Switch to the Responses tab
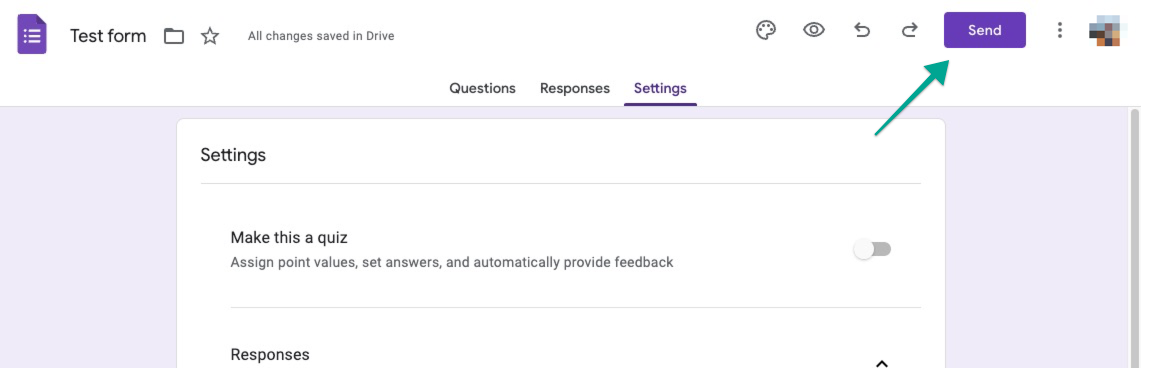The width and height of the screenshot is (1151, 368). coord(575,88)
